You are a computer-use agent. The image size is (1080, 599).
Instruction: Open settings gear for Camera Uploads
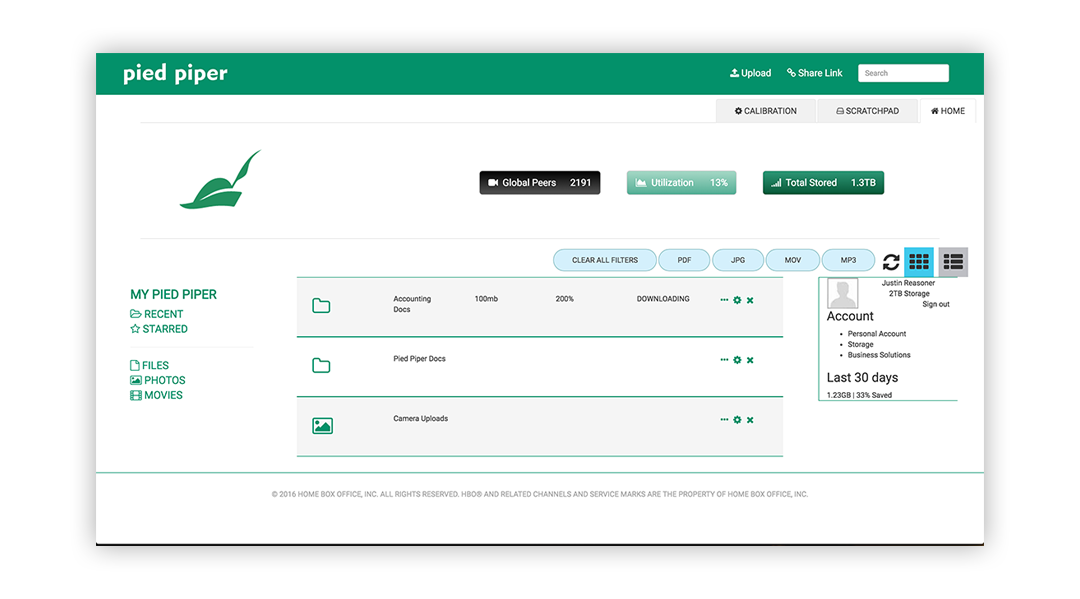(737, 420)
